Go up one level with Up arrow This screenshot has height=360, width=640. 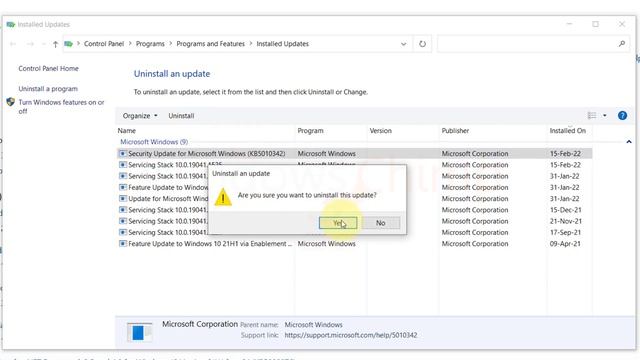click(x=55, y=44)
